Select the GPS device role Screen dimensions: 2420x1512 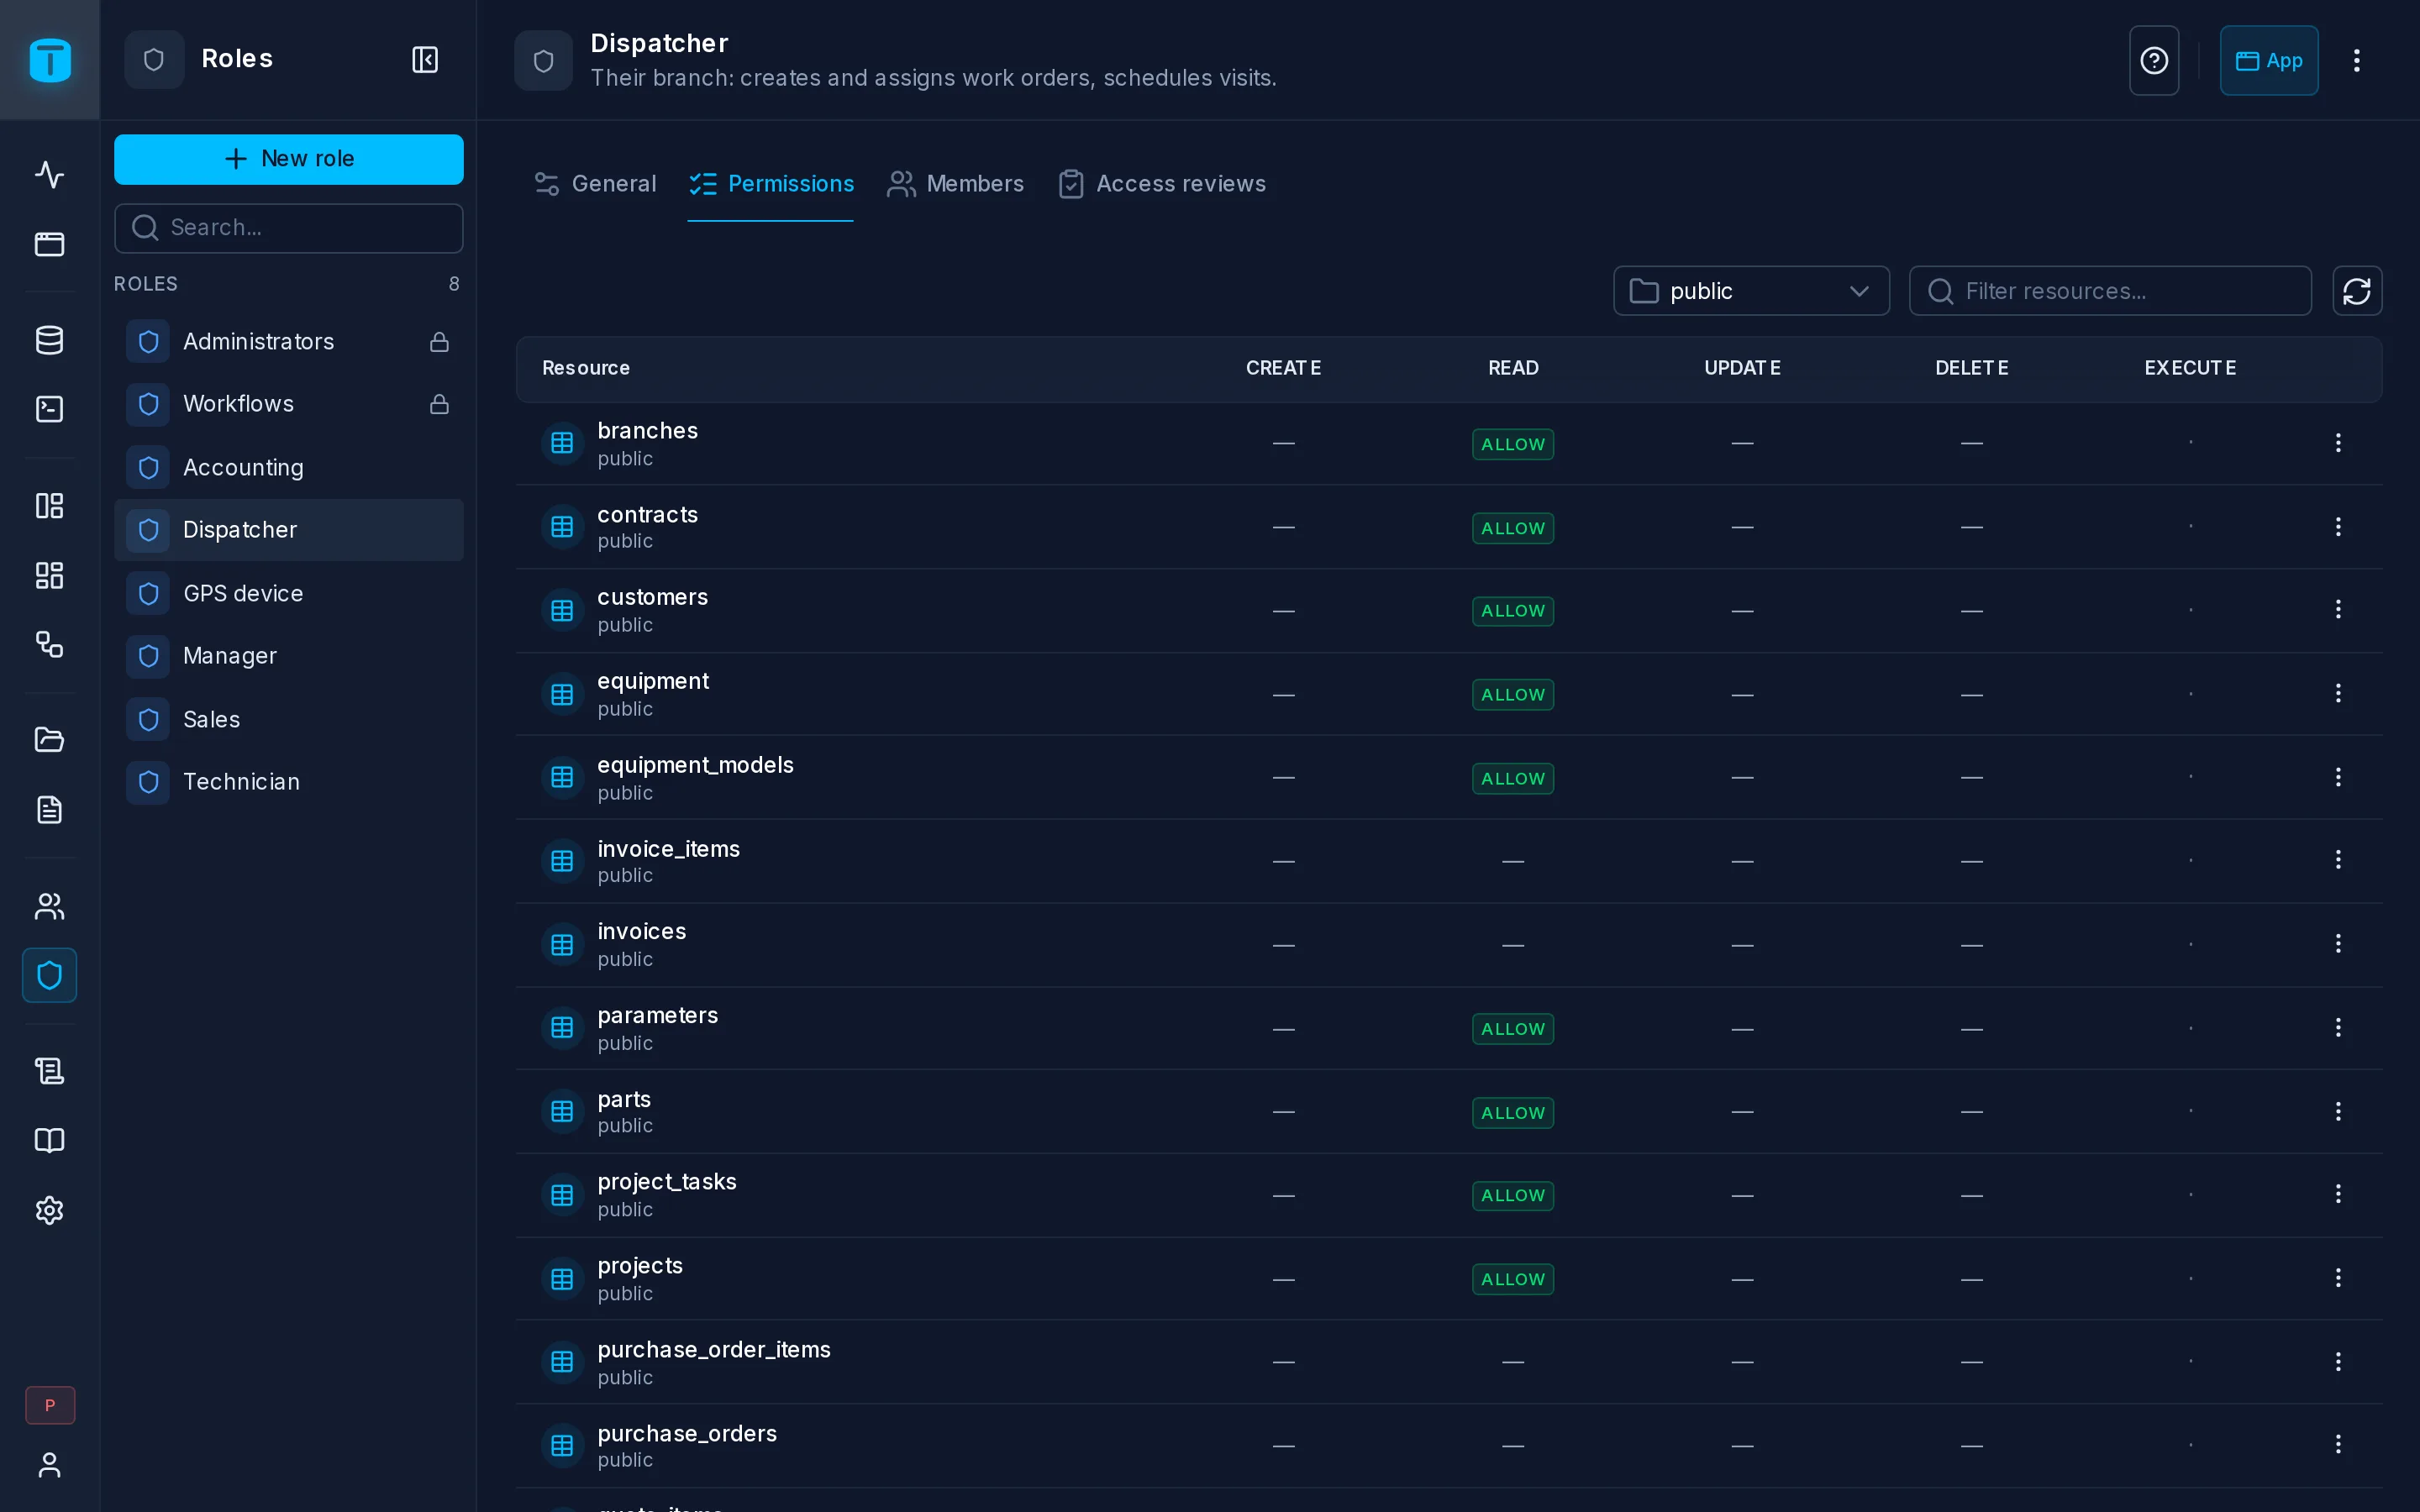[x=289, y=594]
